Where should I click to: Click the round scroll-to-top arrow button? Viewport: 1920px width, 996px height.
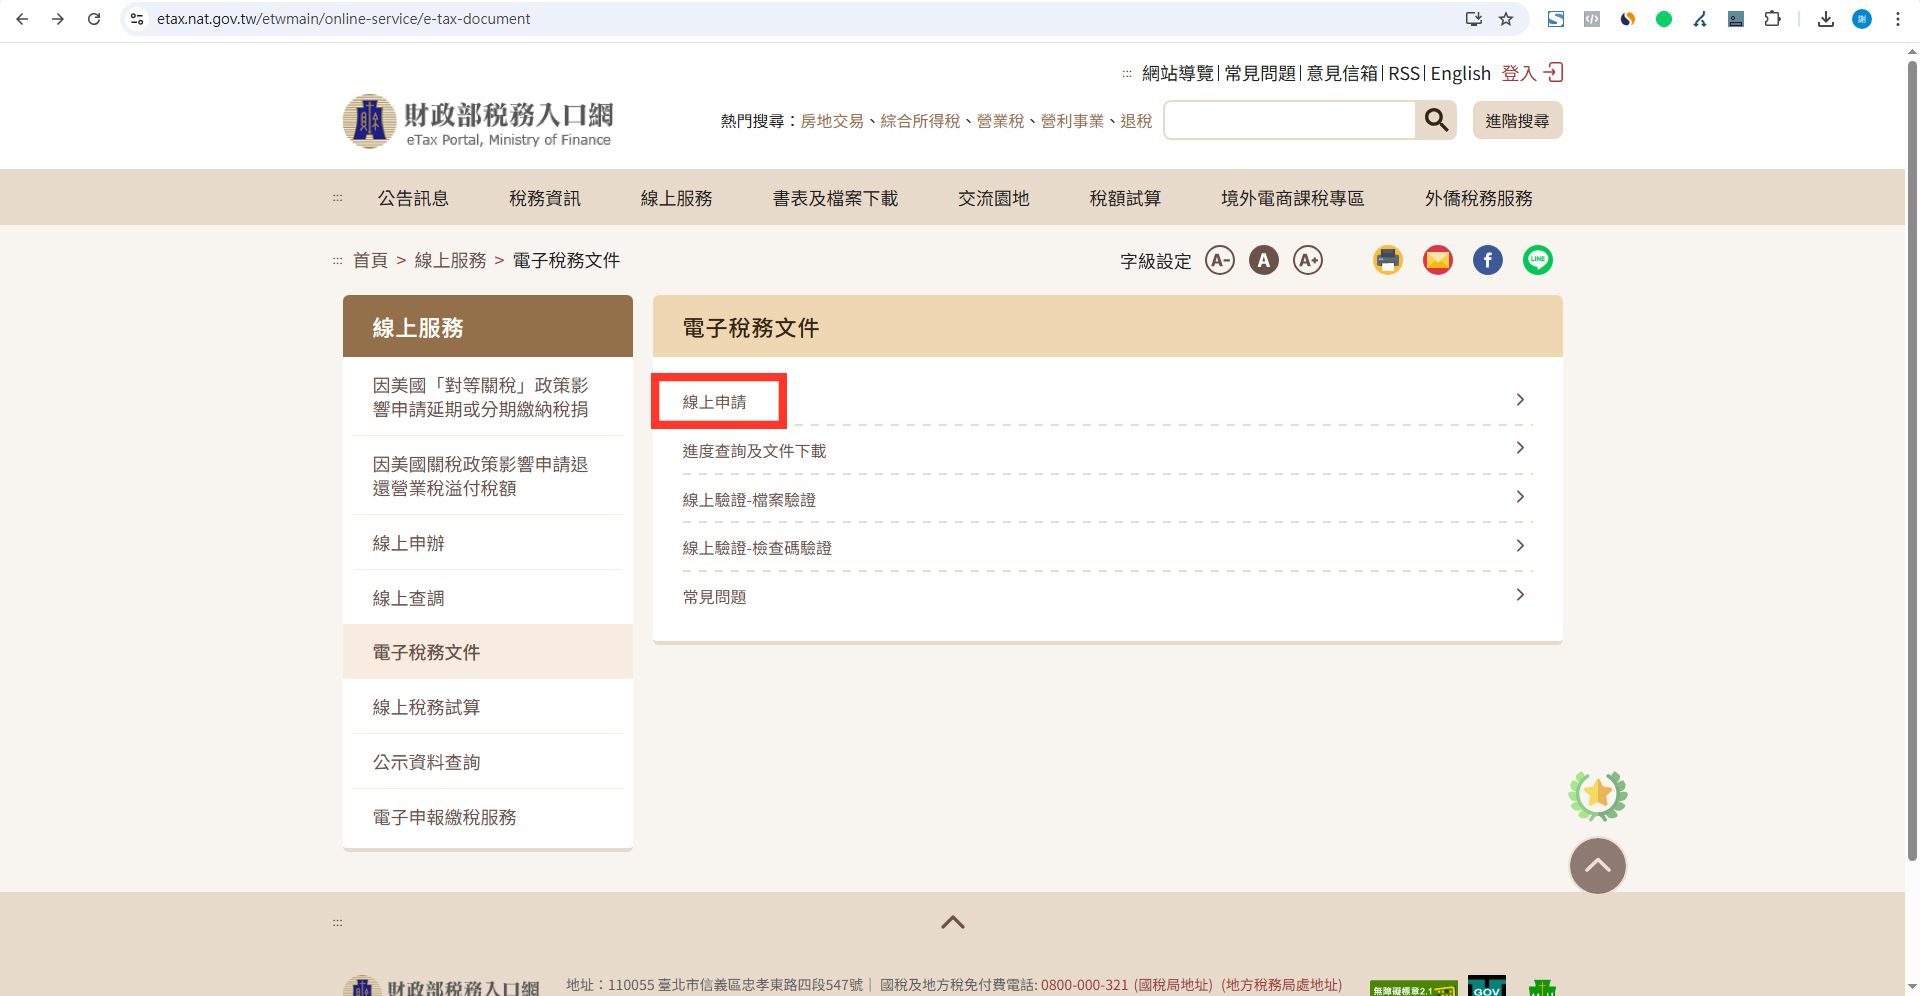(x=1597, y=866)
